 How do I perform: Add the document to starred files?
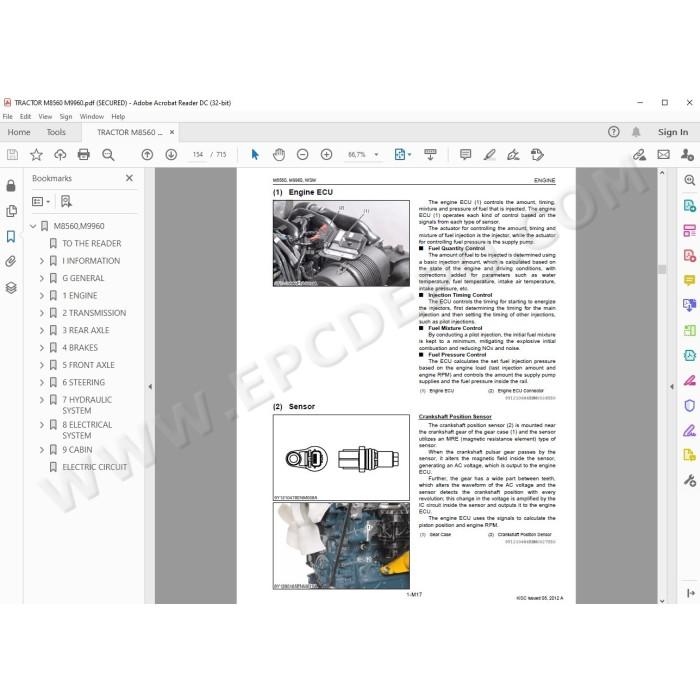tap(36, 154)
